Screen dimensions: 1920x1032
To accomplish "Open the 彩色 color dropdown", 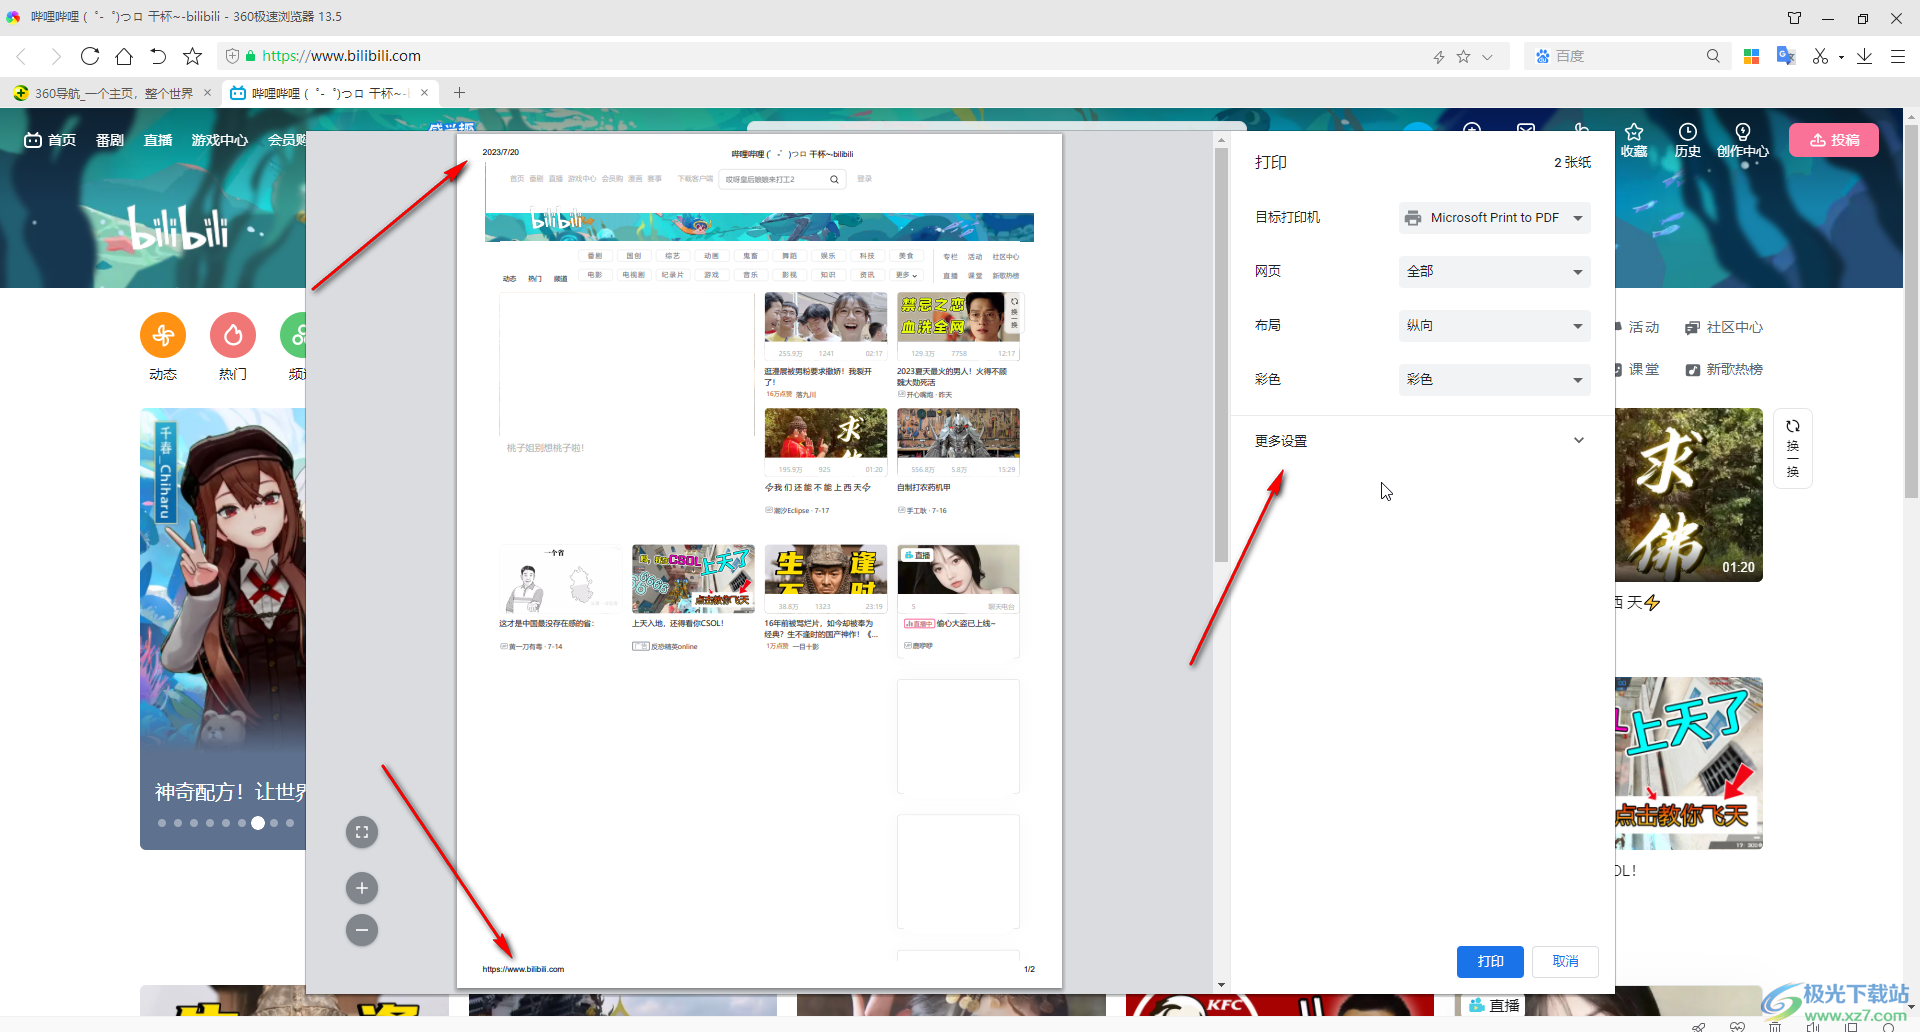I will tap(1494, 380).
